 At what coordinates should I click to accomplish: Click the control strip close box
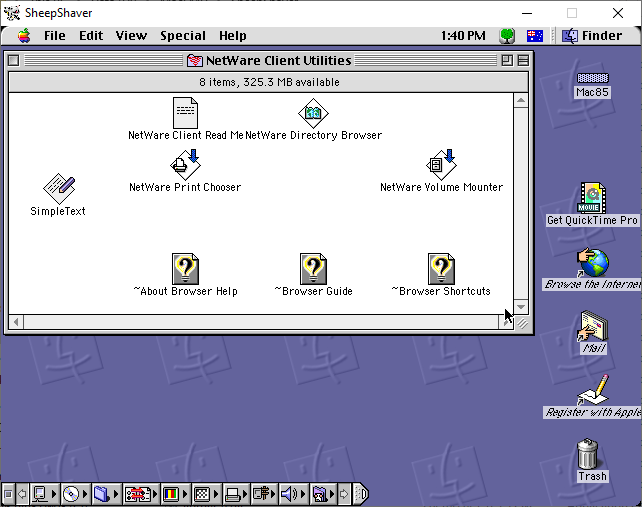8,494
